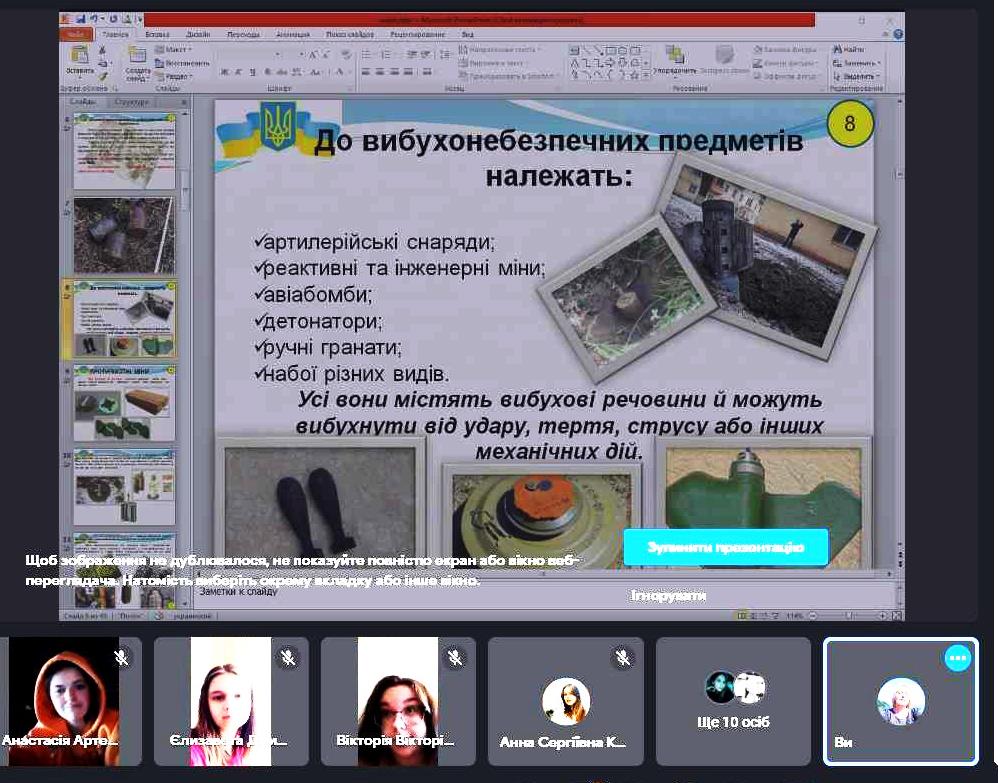
Task: Open the three-dot options on your own tile
Action: click(x=957, y=657)
